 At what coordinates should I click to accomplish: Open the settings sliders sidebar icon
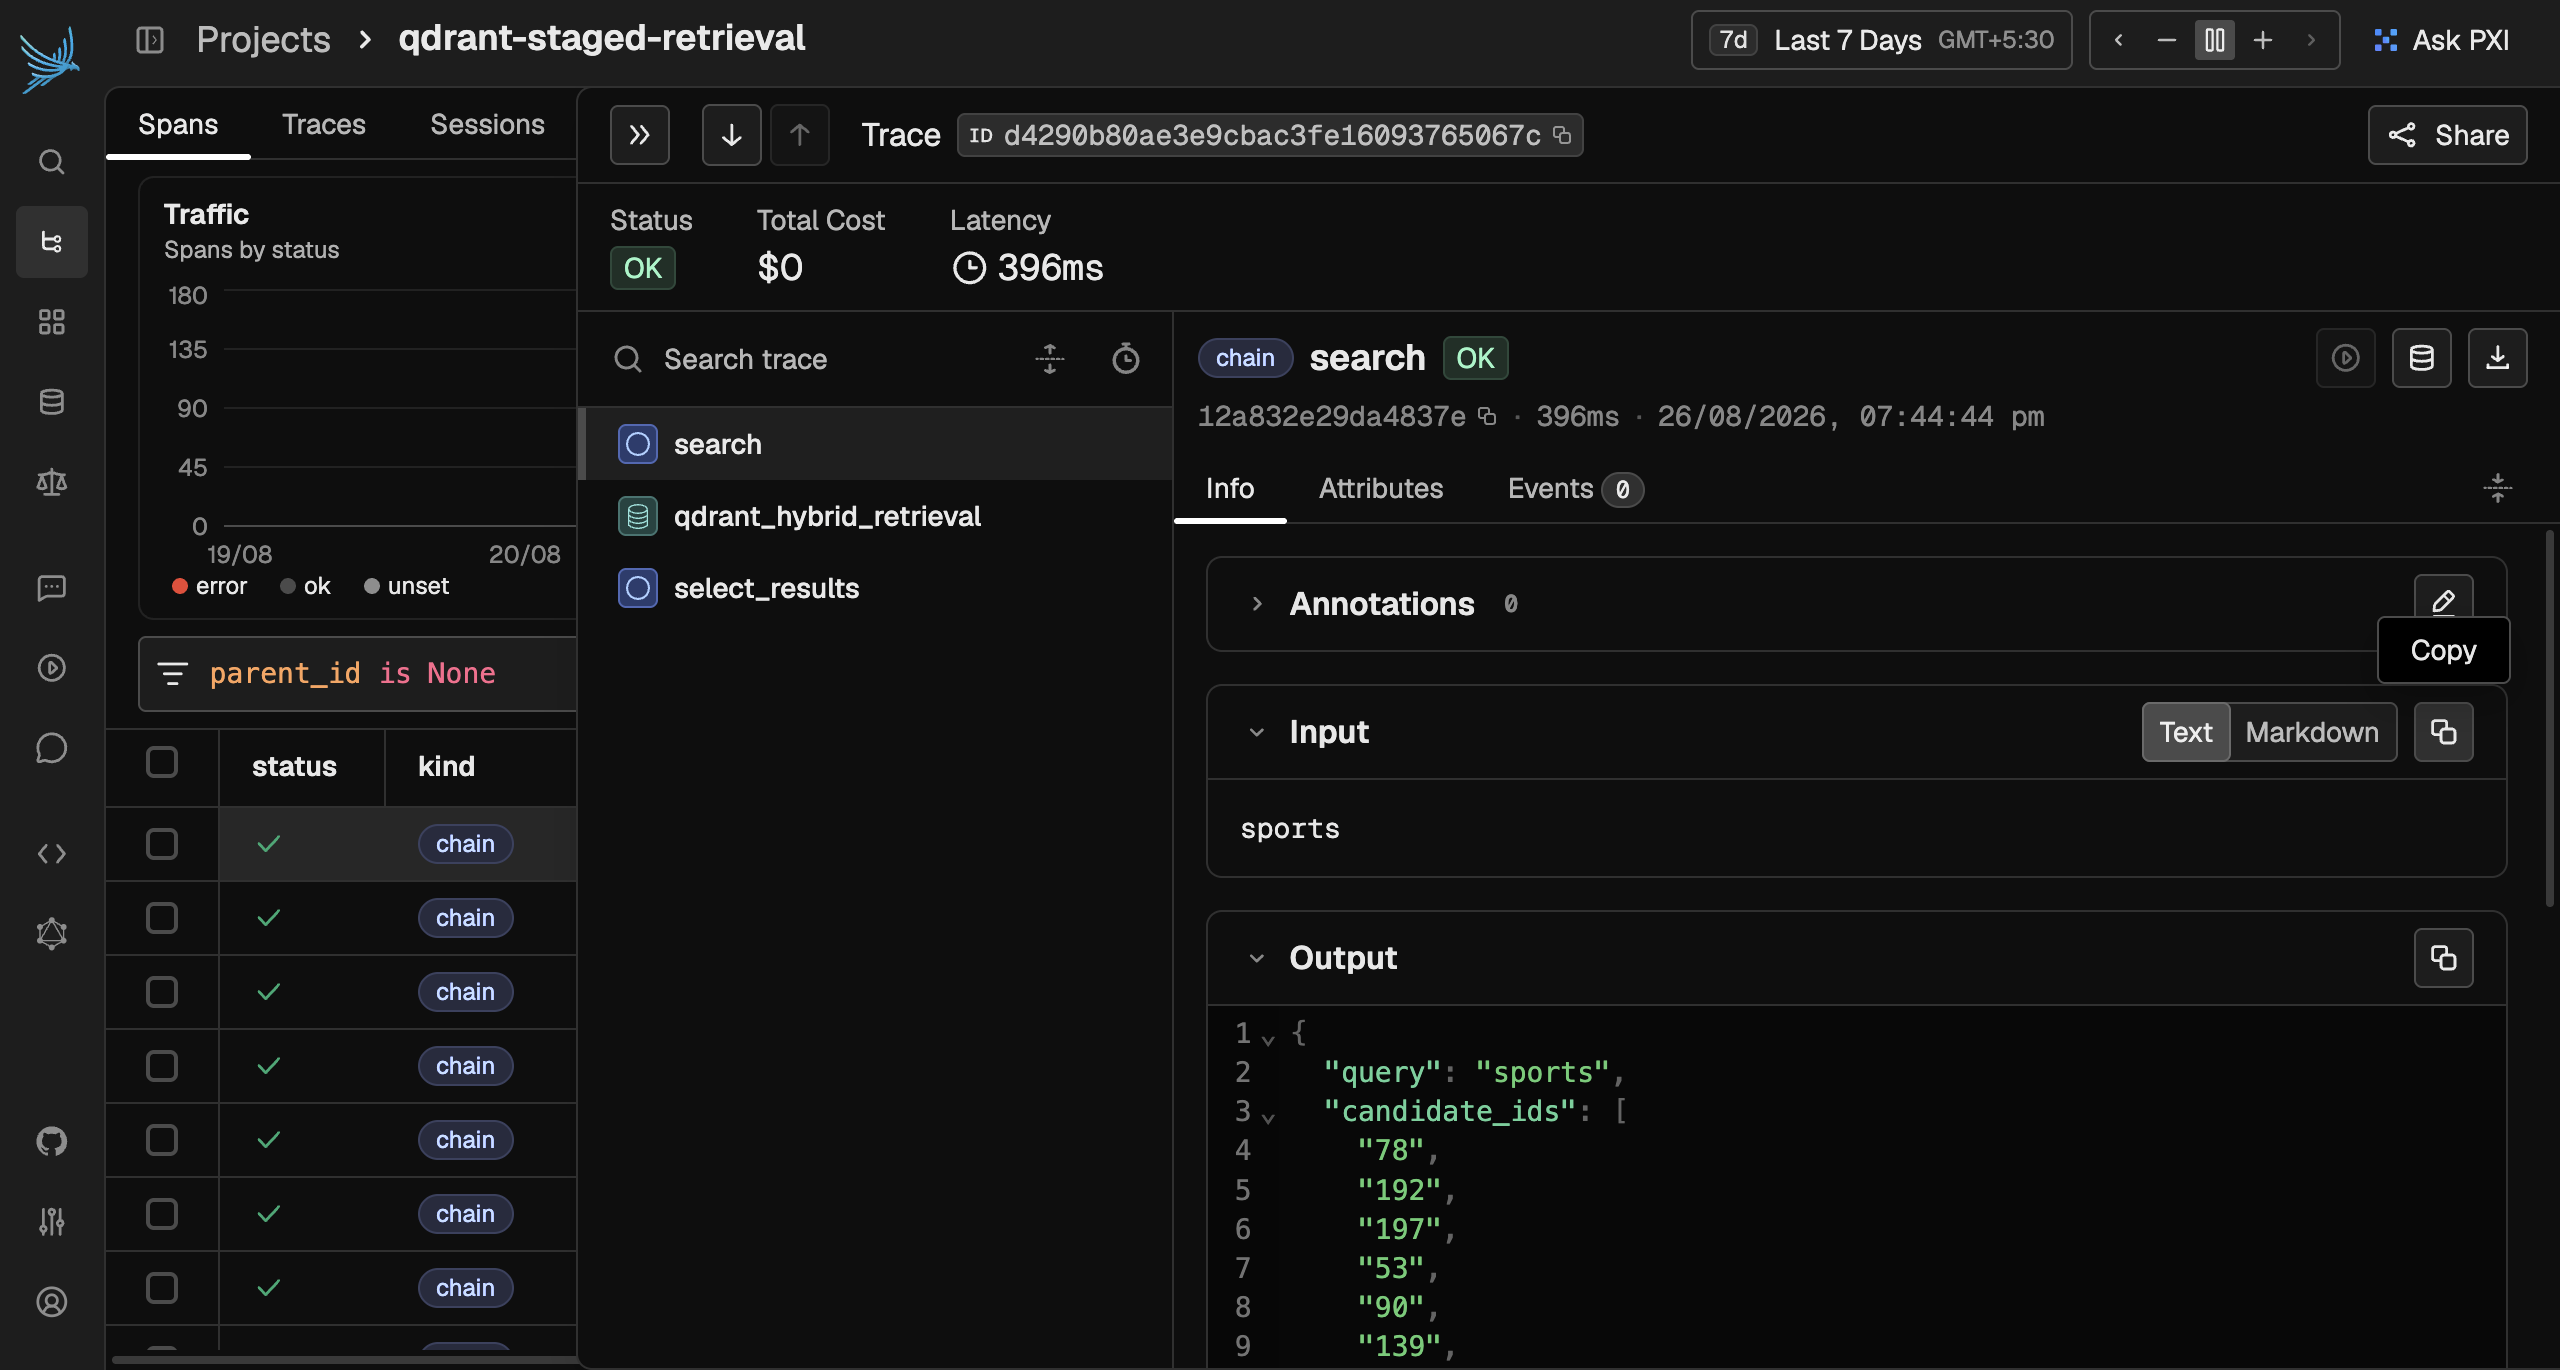52,1221
